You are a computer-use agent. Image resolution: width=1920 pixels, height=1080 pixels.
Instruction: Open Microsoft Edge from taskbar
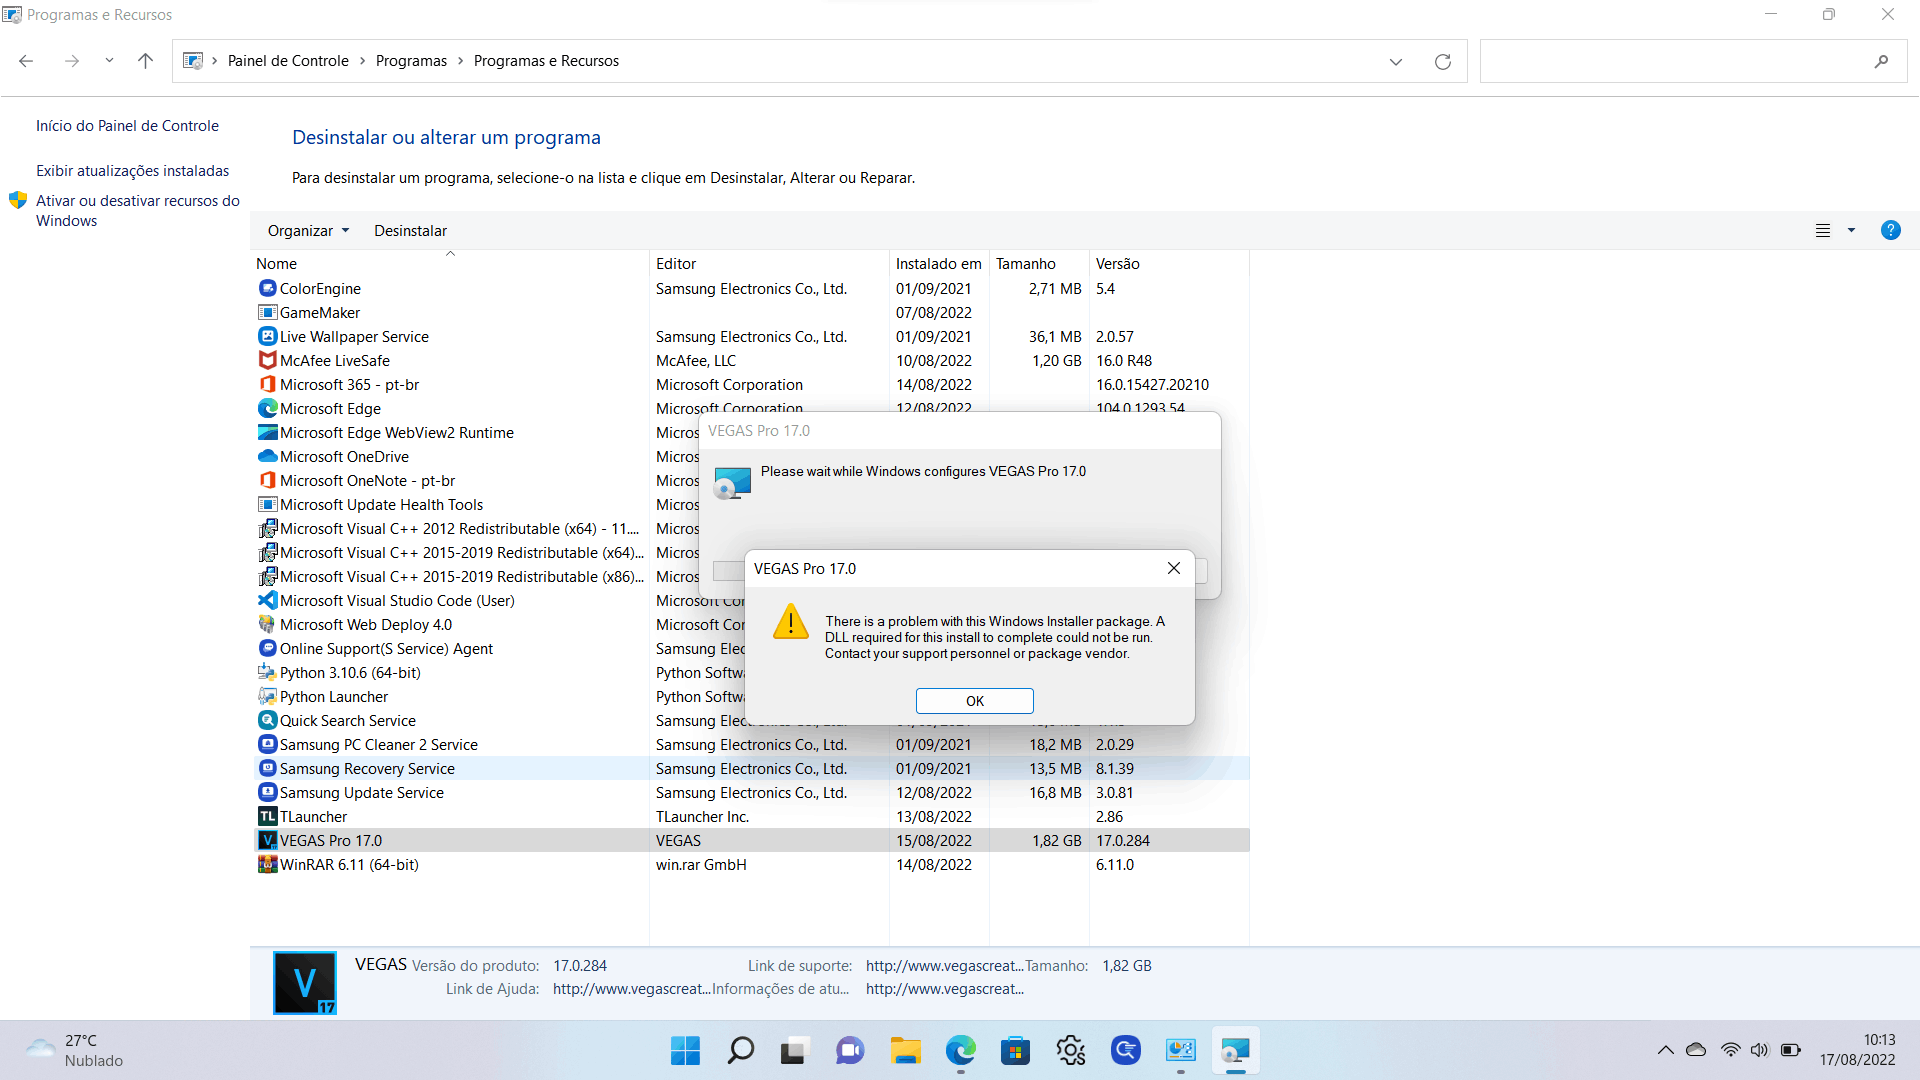(x=961, y=1050)
